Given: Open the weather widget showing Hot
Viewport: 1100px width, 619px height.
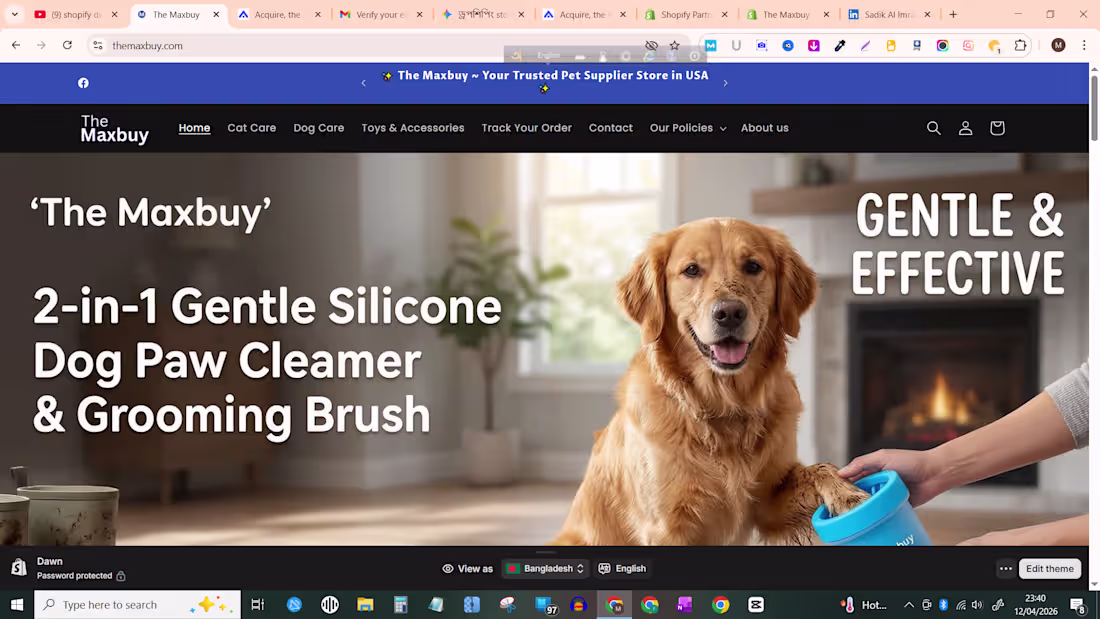Looking at the screenshot, I should coord(864,604).
